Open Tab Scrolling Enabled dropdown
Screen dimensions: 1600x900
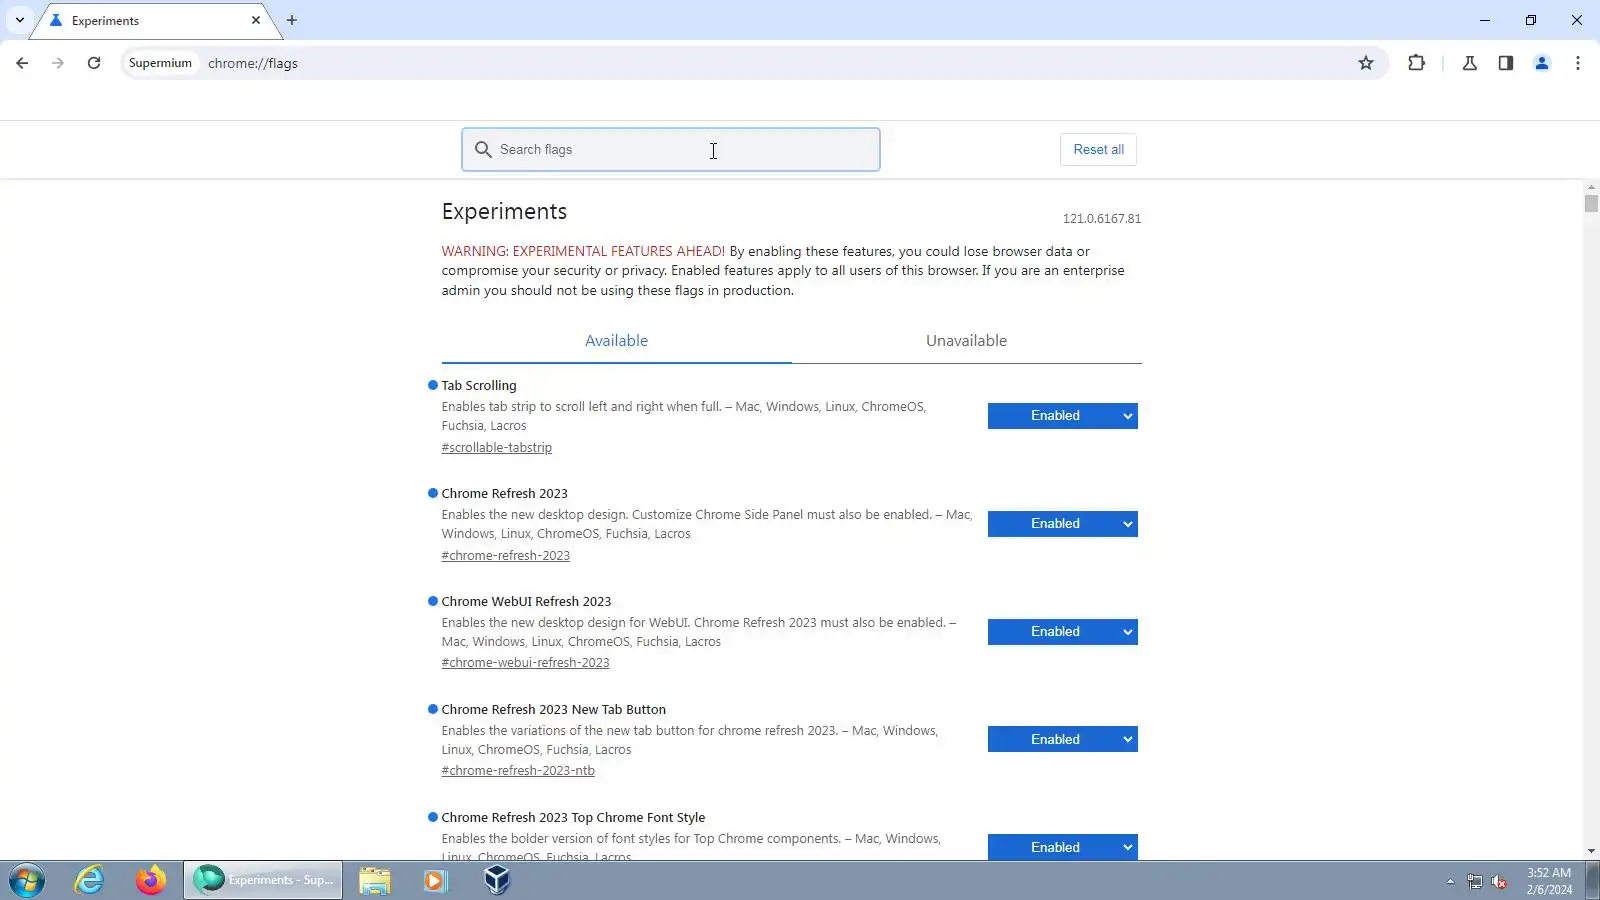pyautogui.click(x=1063, y=416)
